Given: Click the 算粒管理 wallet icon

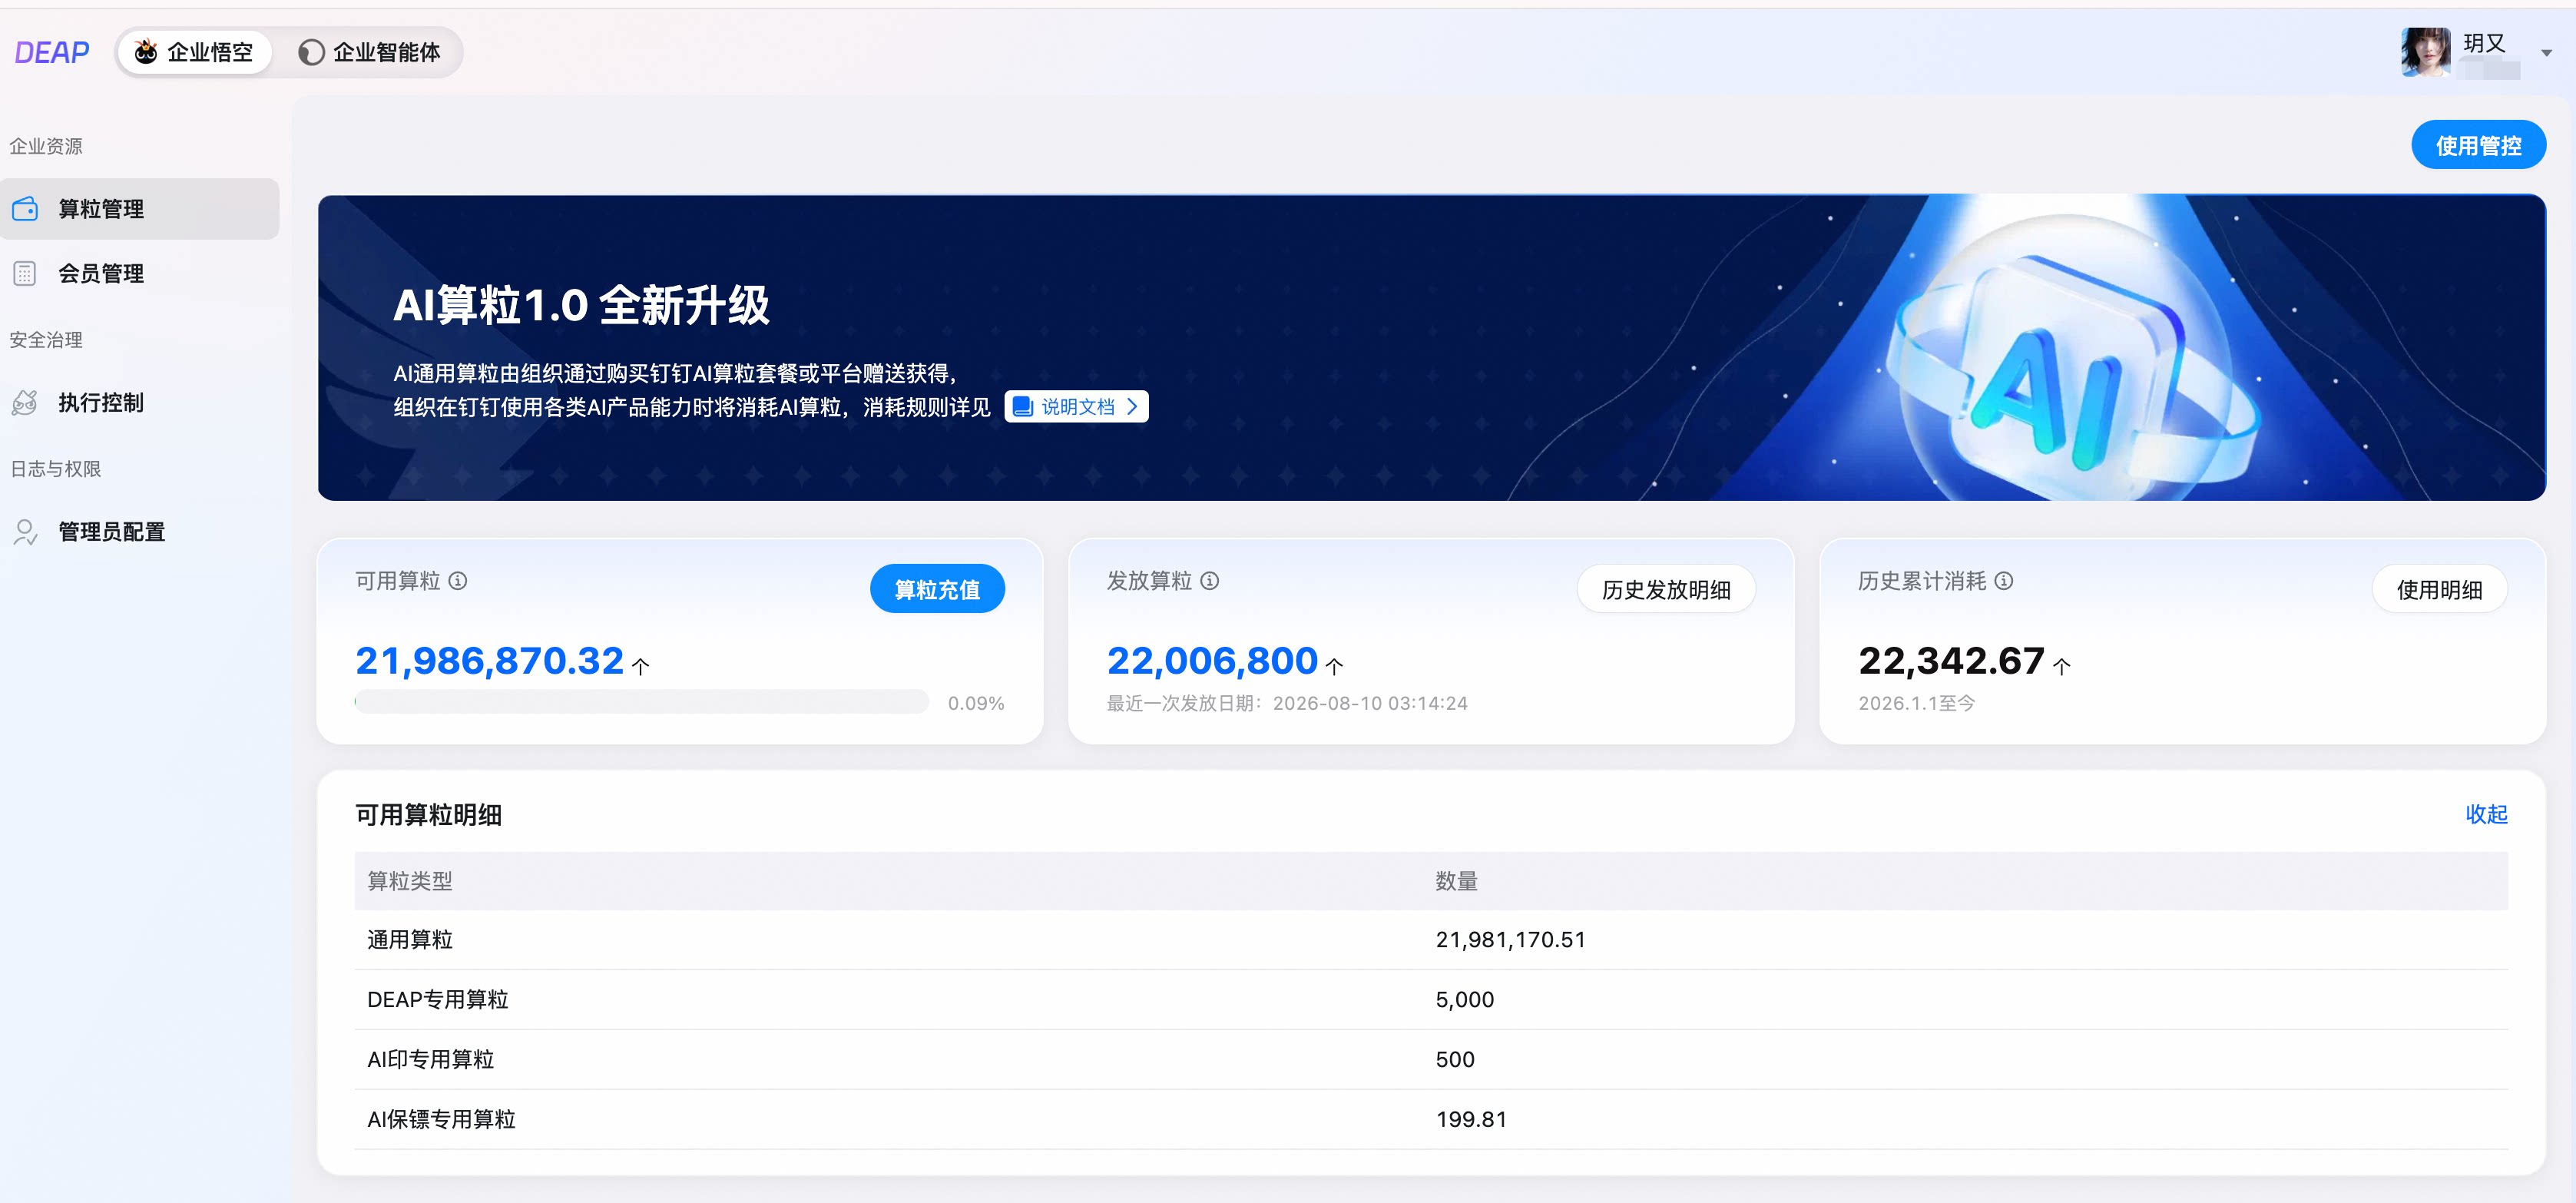Looking at the screenshot, I should coord(25,209).
